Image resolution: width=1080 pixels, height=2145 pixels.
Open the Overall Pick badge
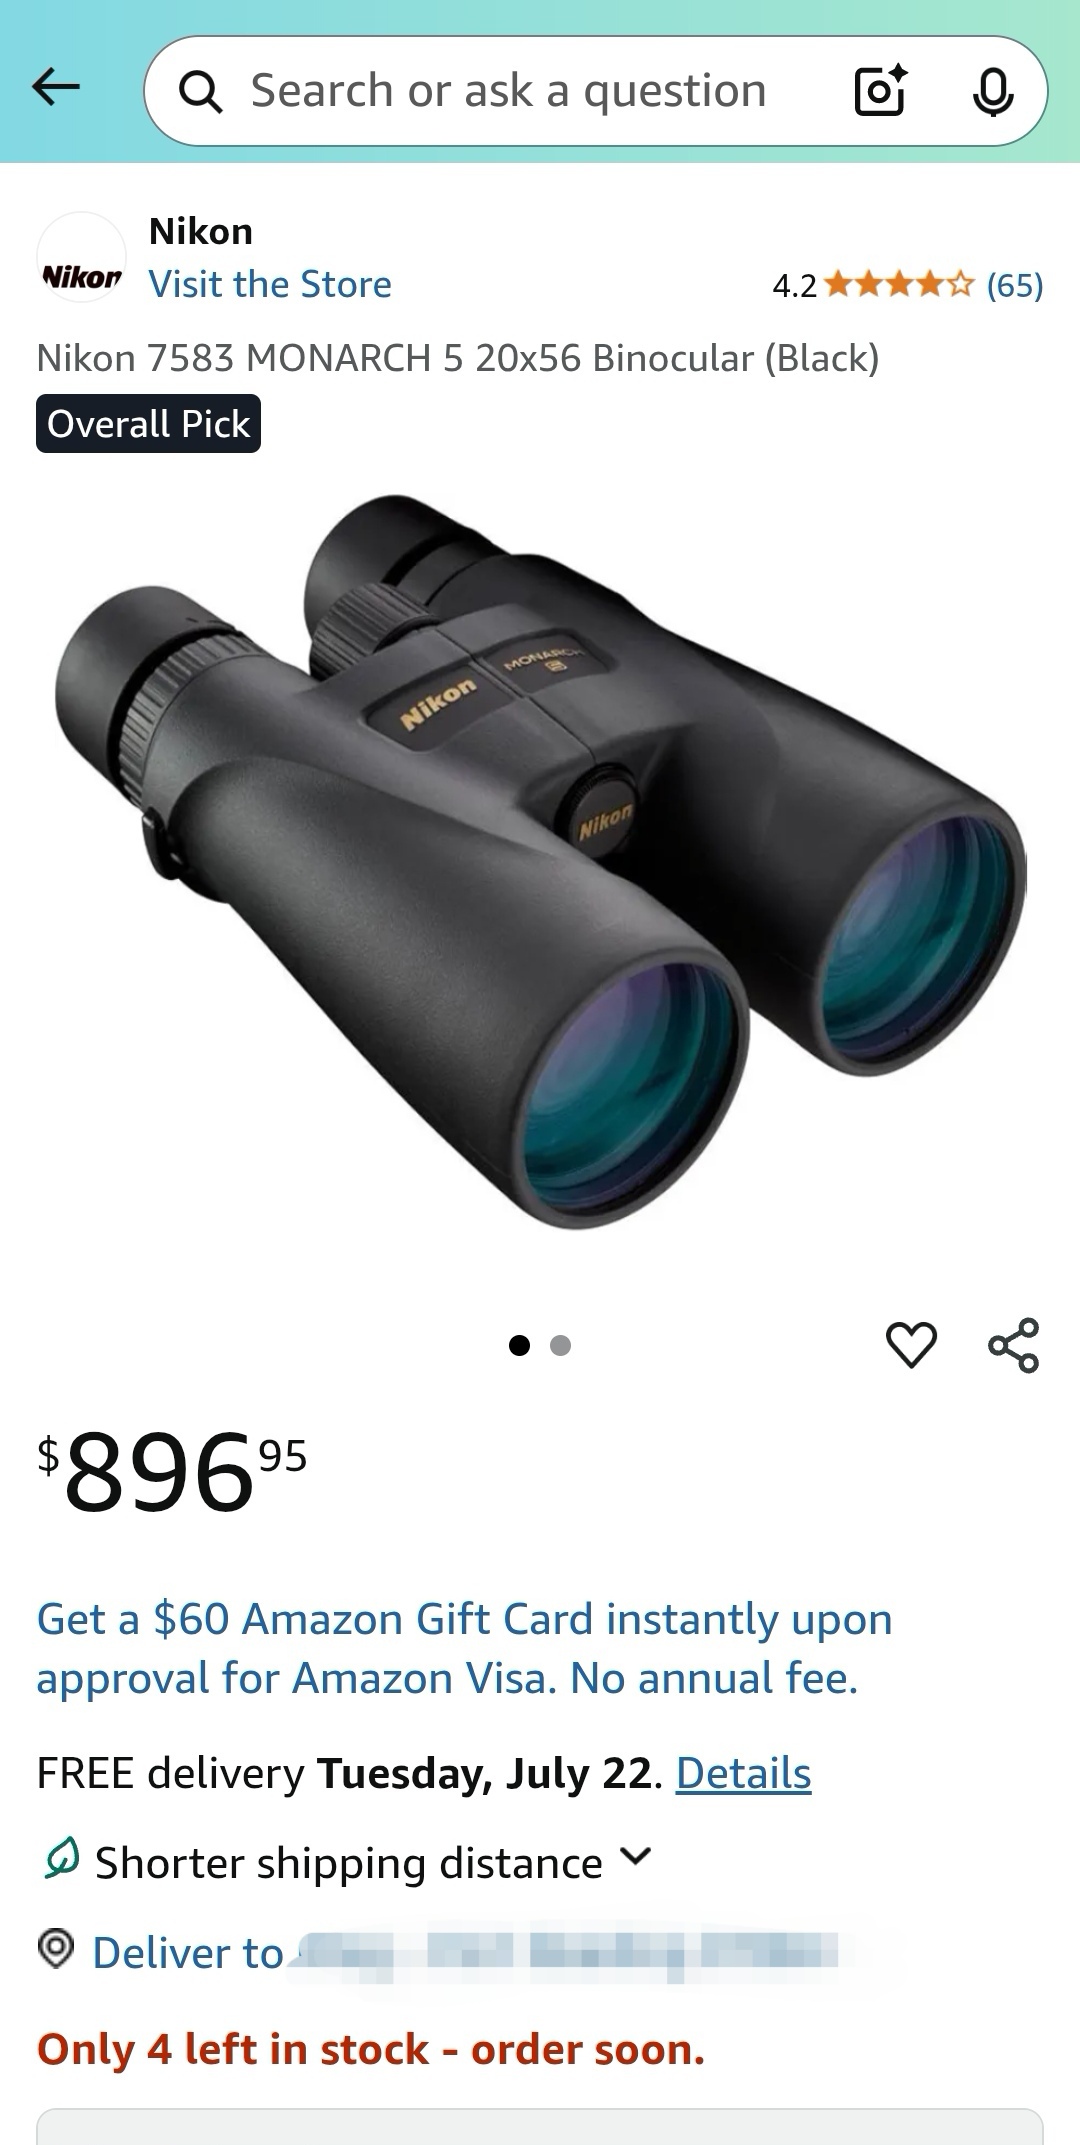[x=149, y=424]
